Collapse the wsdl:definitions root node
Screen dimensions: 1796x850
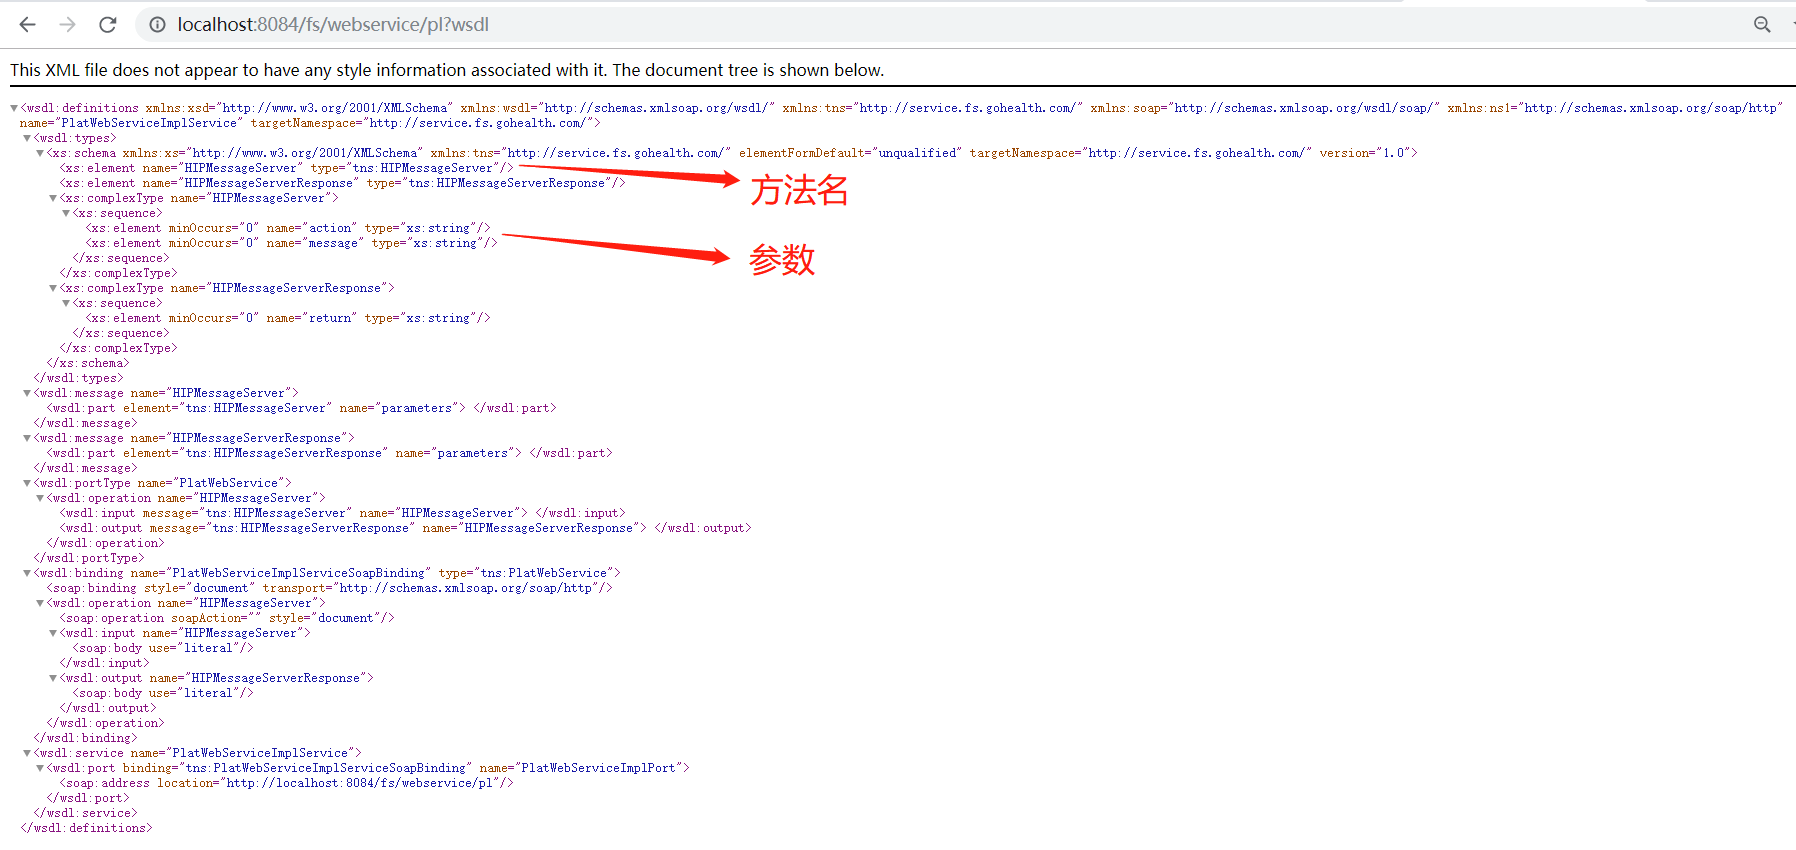[14, 108]
